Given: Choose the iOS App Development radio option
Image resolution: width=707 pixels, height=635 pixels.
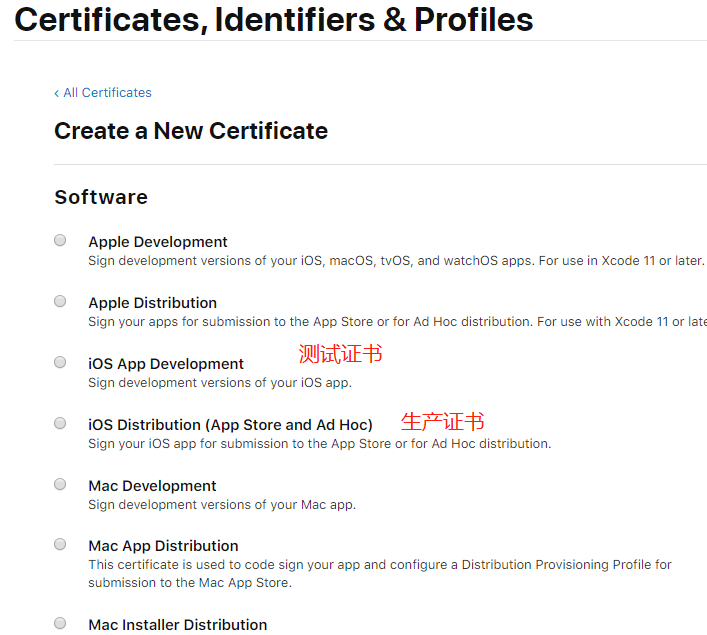Looking at the screenshot, I should pyautogui.click(x=60, y=362).
